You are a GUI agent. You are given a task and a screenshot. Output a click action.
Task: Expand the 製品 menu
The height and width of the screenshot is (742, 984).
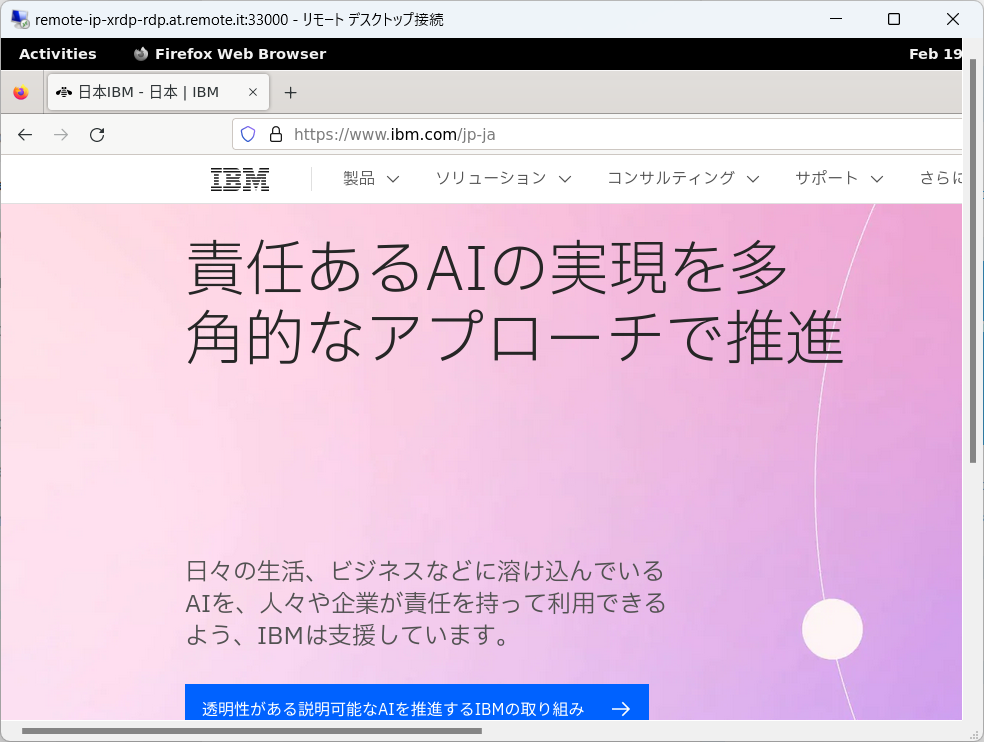371,178
